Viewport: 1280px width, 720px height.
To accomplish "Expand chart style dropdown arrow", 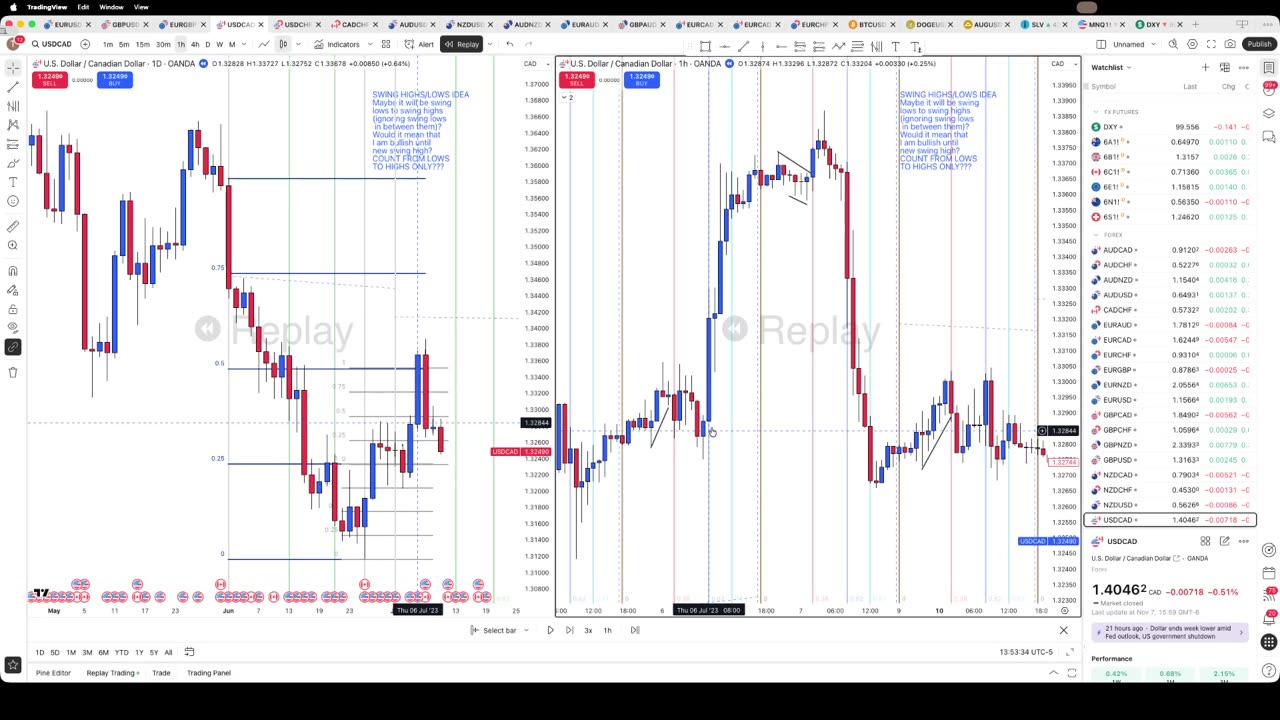I will (298, 44).
